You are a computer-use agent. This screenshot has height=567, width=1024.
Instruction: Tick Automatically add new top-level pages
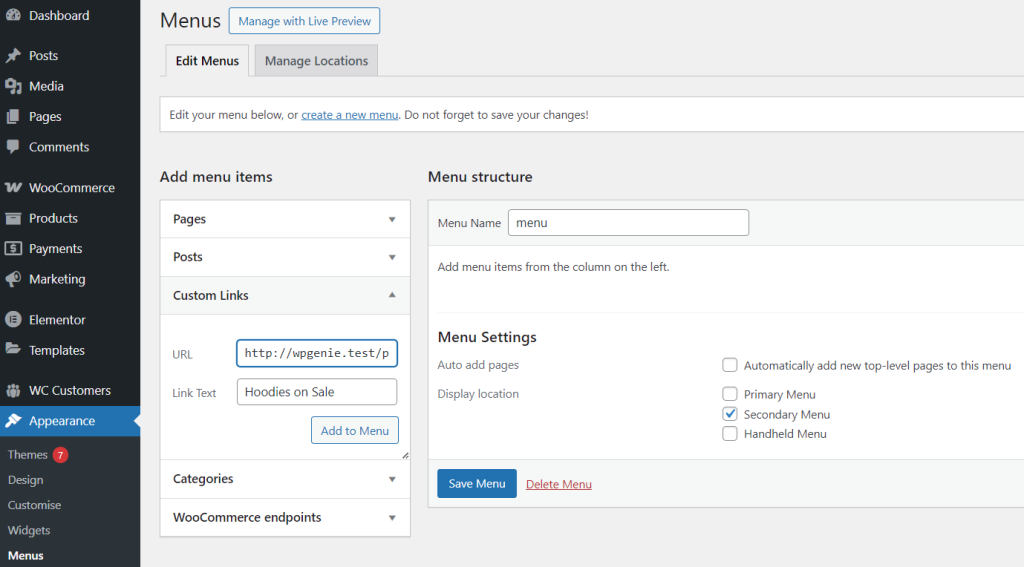click(730, 366)
